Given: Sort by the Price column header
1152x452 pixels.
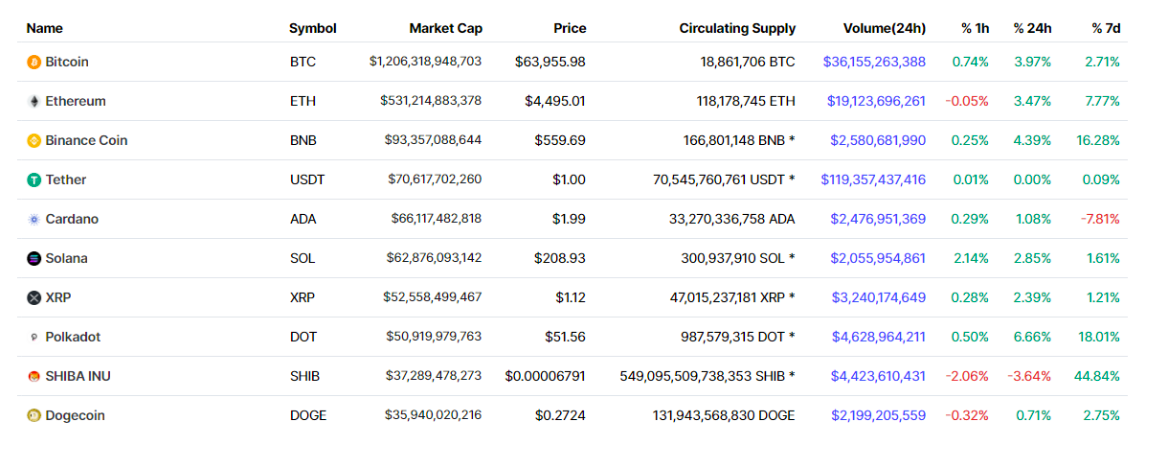Looking at the screenshot, I should pyautogui.click(x=569, y=28).
